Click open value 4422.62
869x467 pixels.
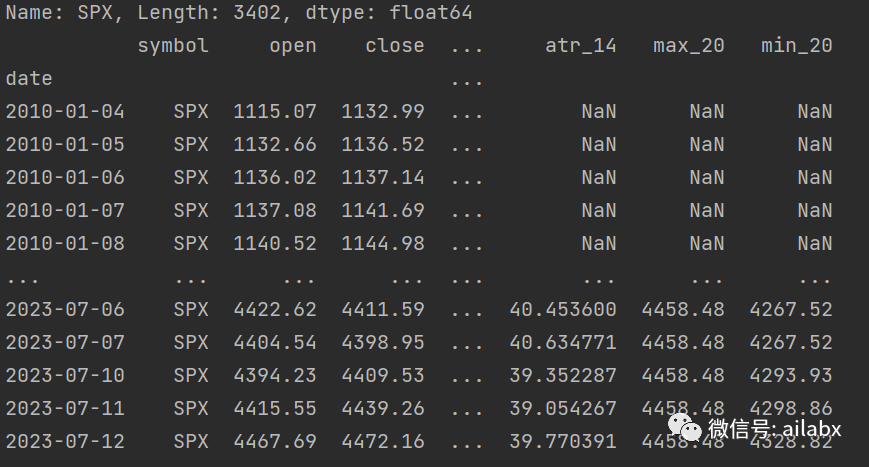click(275, 310)
